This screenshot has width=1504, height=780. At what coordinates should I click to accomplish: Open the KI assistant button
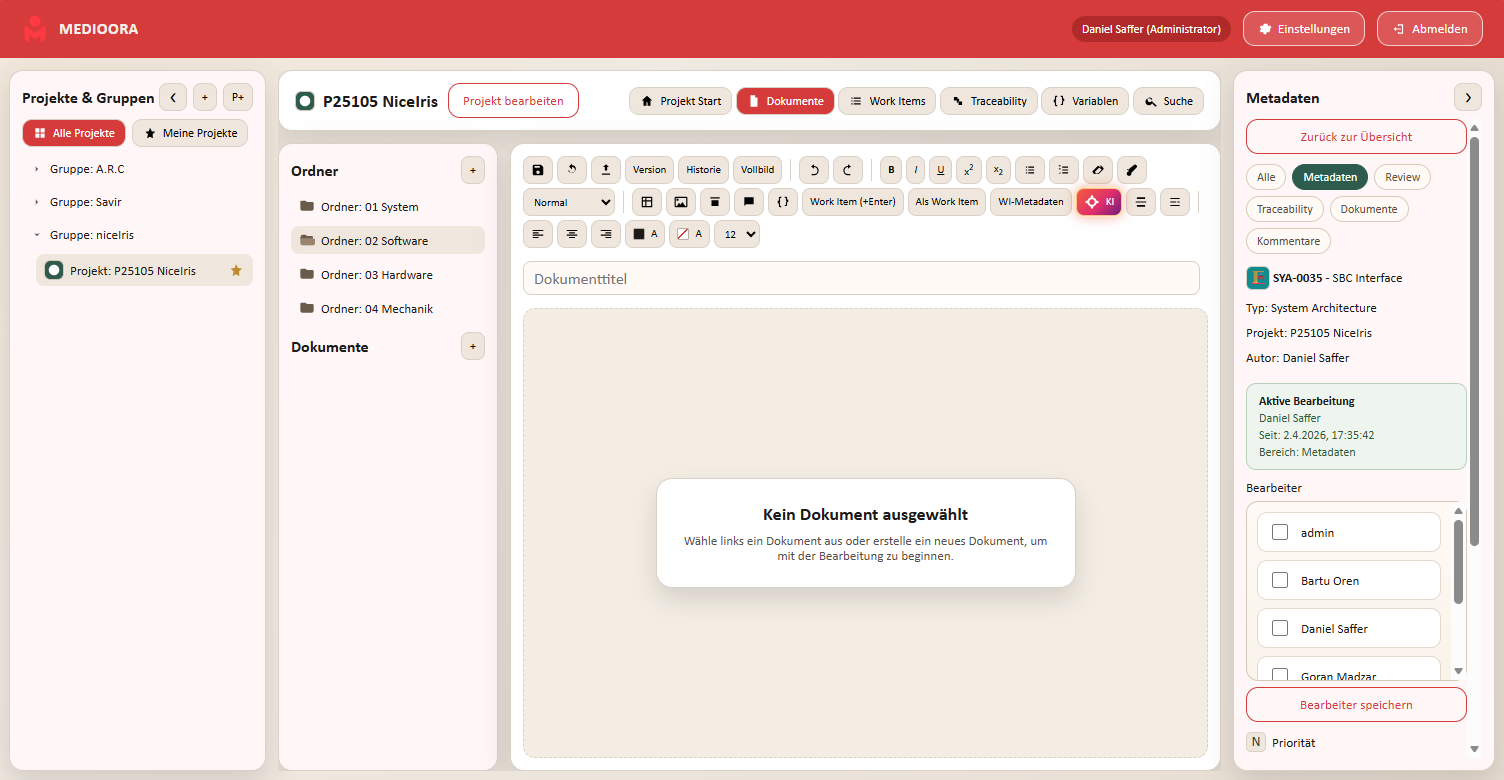[1099, 202]
